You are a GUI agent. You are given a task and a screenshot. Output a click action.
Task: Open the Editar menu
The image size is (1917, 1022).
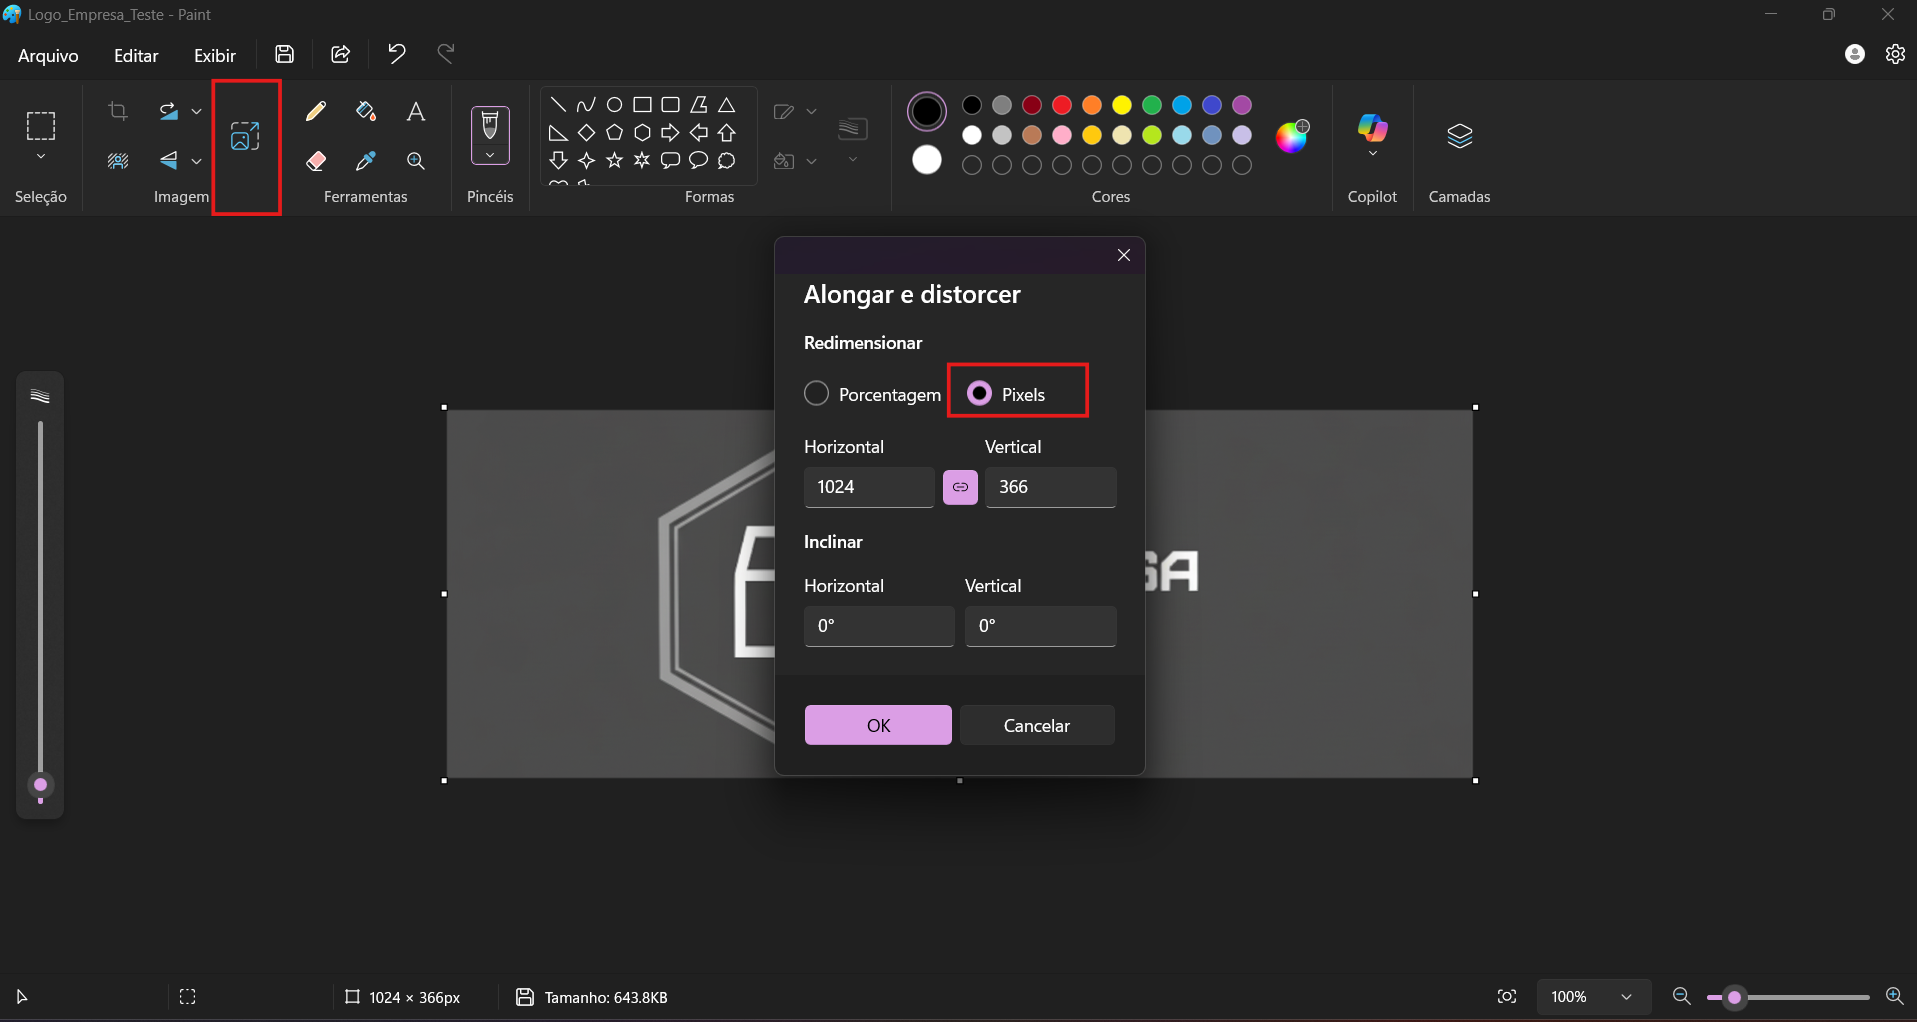(136, 55)
